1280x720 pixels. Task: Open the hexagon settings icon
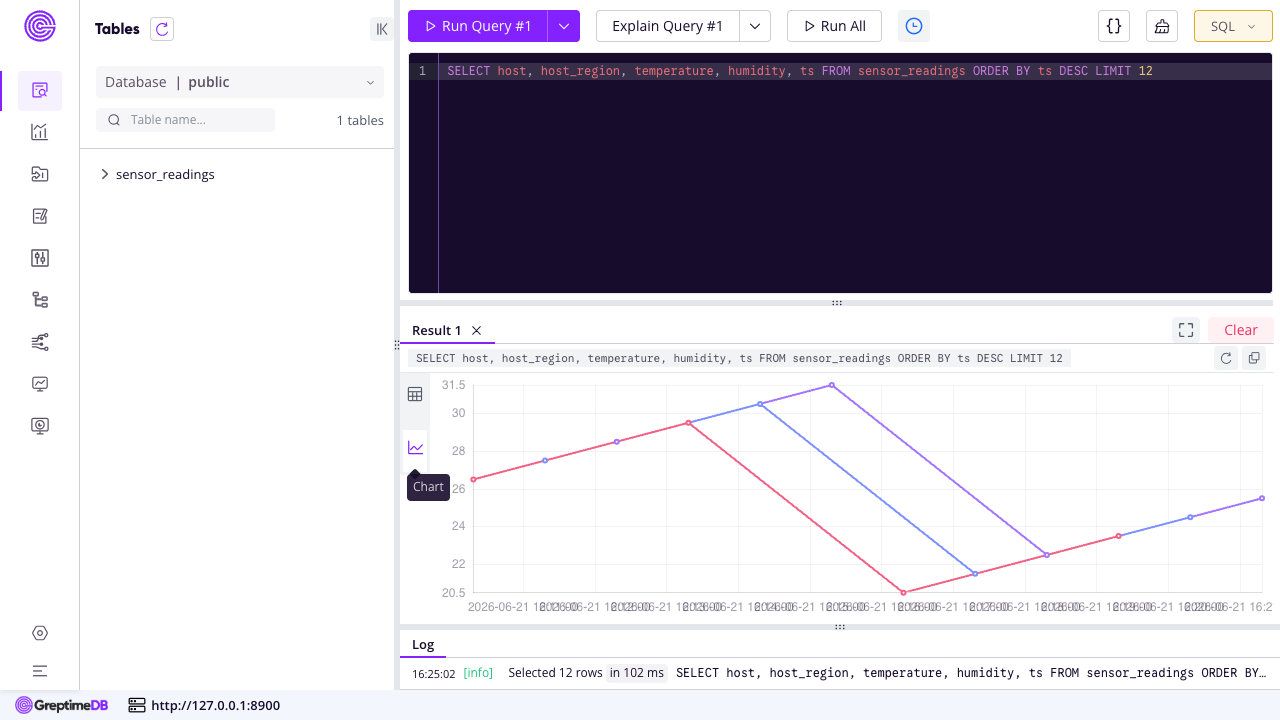[x=40, y=633]
